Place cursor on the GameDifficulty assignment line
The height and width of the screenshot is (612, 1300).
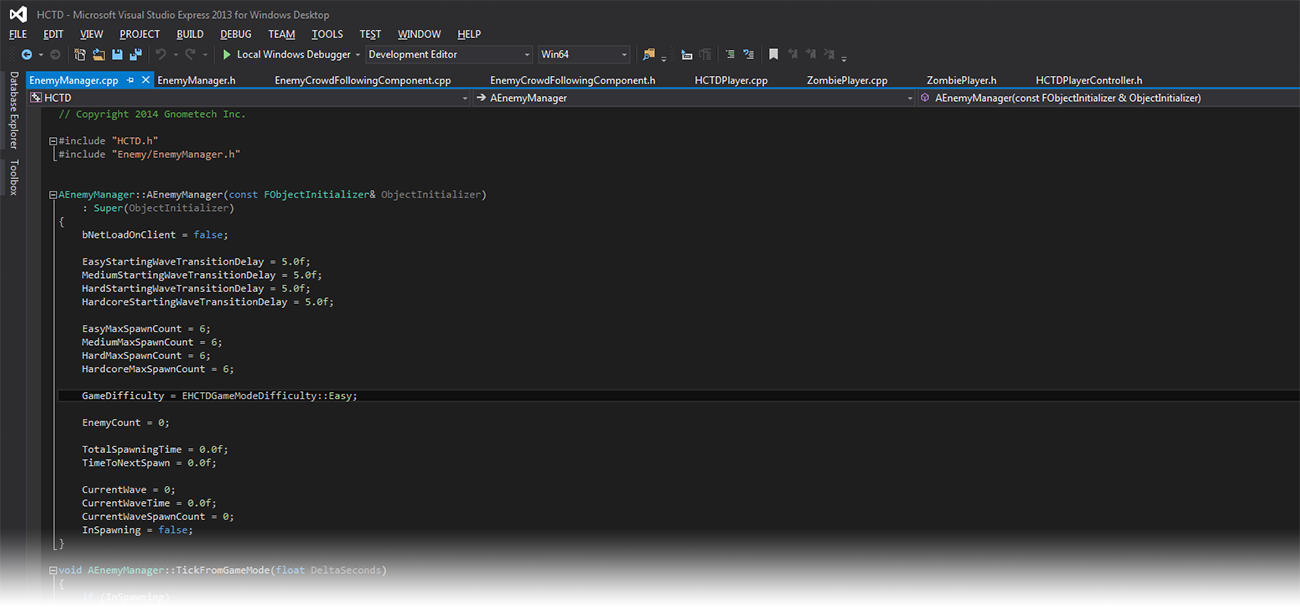[219, 396]
